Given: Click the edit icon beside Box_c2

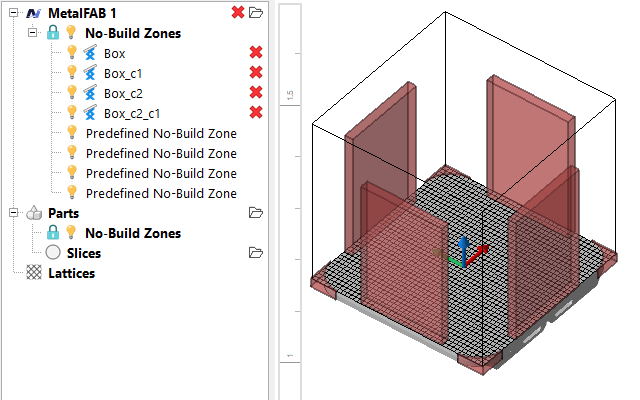Looking at the screenshot, I should click(x=90, y=93).
